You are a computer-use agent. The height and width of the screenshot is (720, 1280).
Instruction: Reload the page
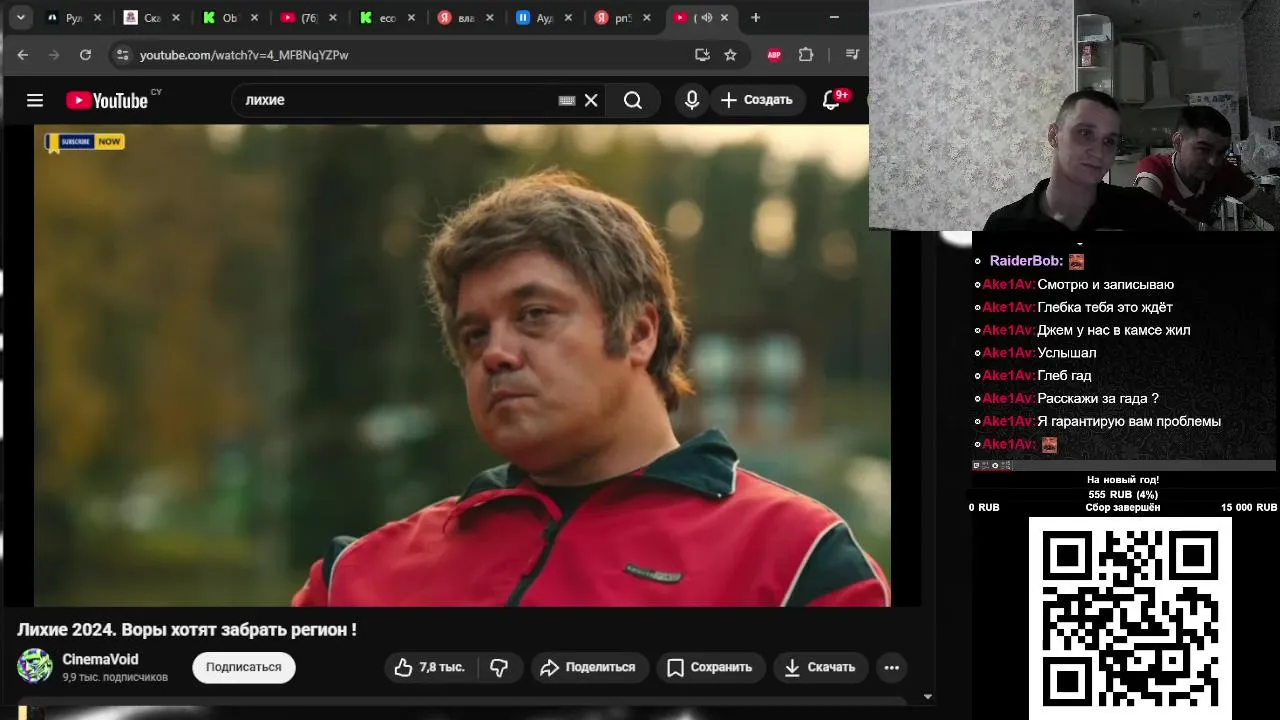(x=85, y=55)
